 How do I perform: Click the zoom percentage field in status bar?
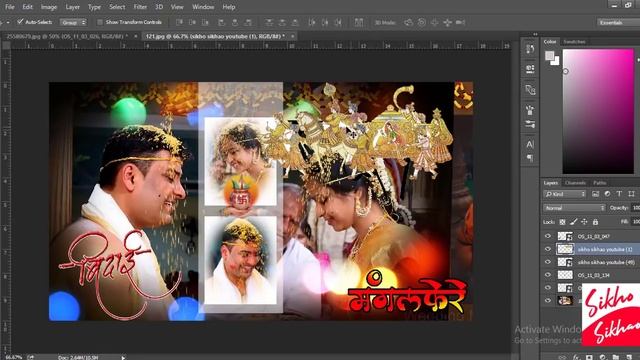(x=13, y=357)
